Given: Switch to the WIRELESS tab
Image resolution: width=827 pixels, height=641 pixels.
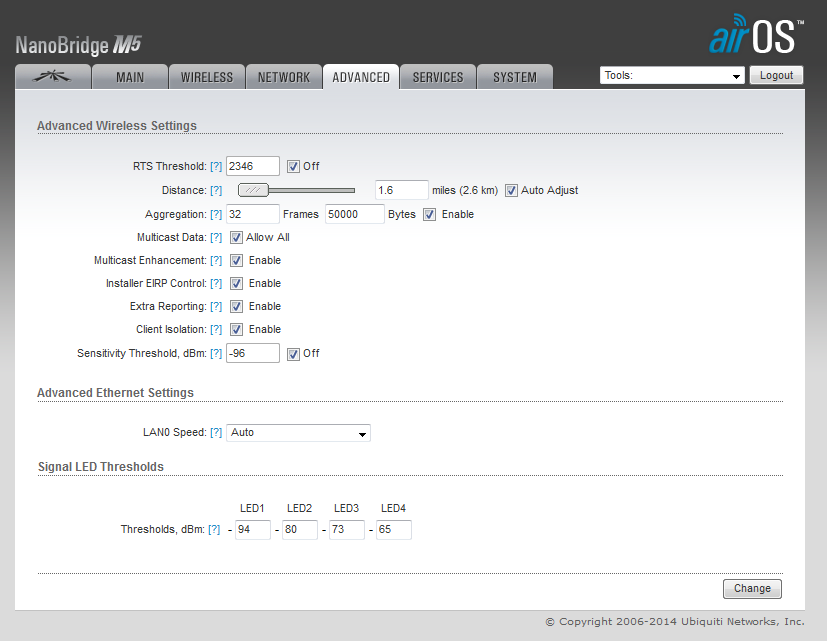Looking at the screenshot, I should click(207, 77).
